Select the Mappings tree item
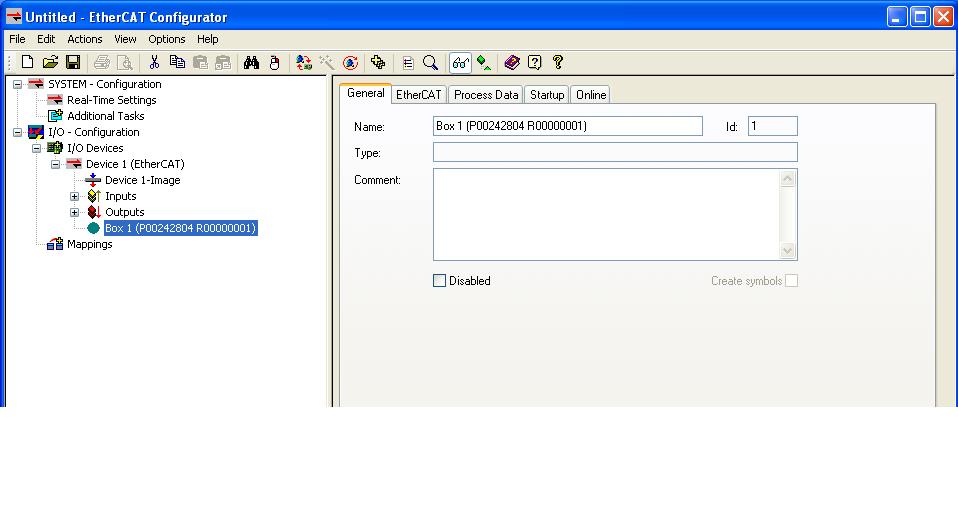This screenshot has height=512, width=958. (x=89, y=244)
